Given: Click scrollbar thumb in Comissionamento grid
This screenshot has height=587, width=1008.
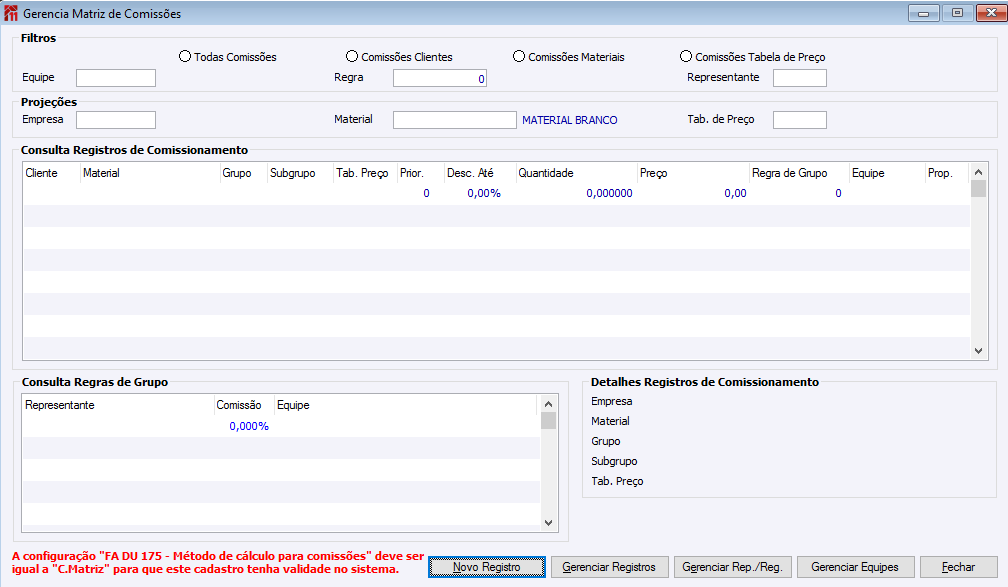Looking at the screenshot, I should click(x=978, y=188).
